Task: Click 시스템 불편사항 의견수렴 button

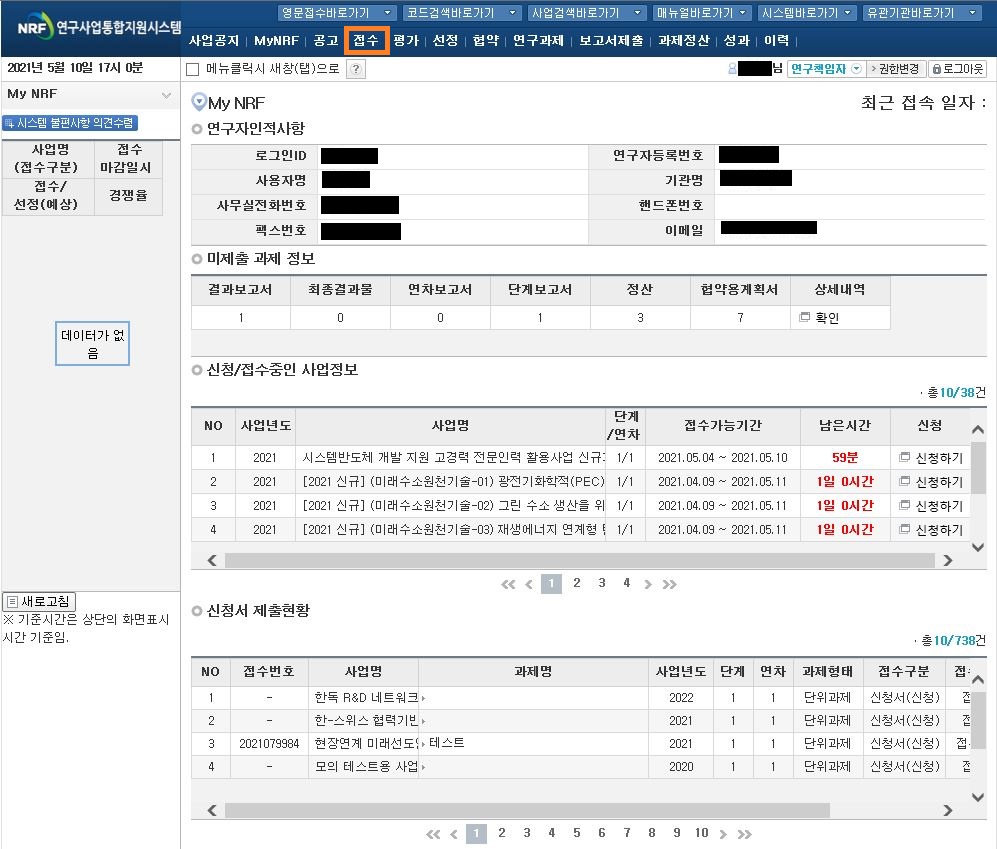Action: 70,123
